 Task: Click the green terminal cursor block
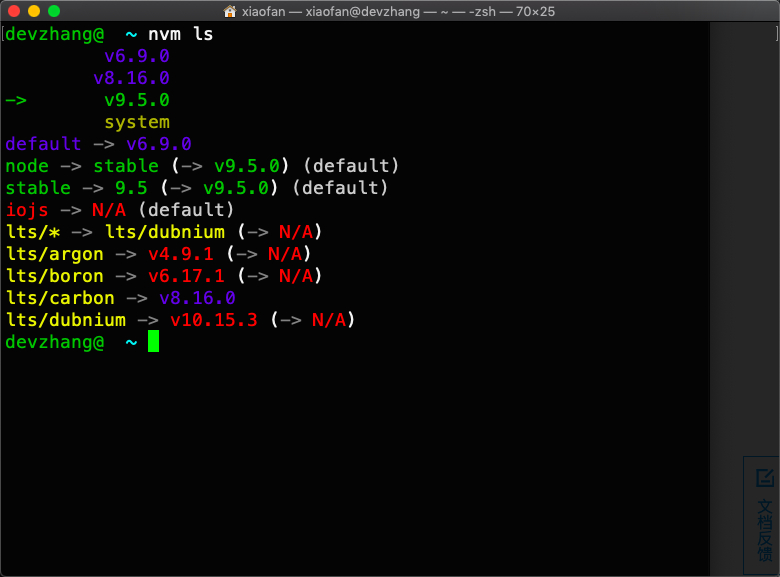(x=153, y=341)
